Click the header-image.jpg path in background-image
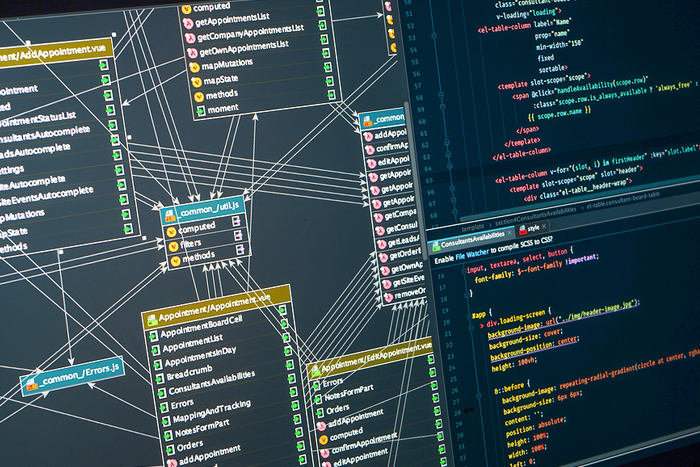Image resolution: width=700 pixels, height=467 pixels. tap(603, 305)
